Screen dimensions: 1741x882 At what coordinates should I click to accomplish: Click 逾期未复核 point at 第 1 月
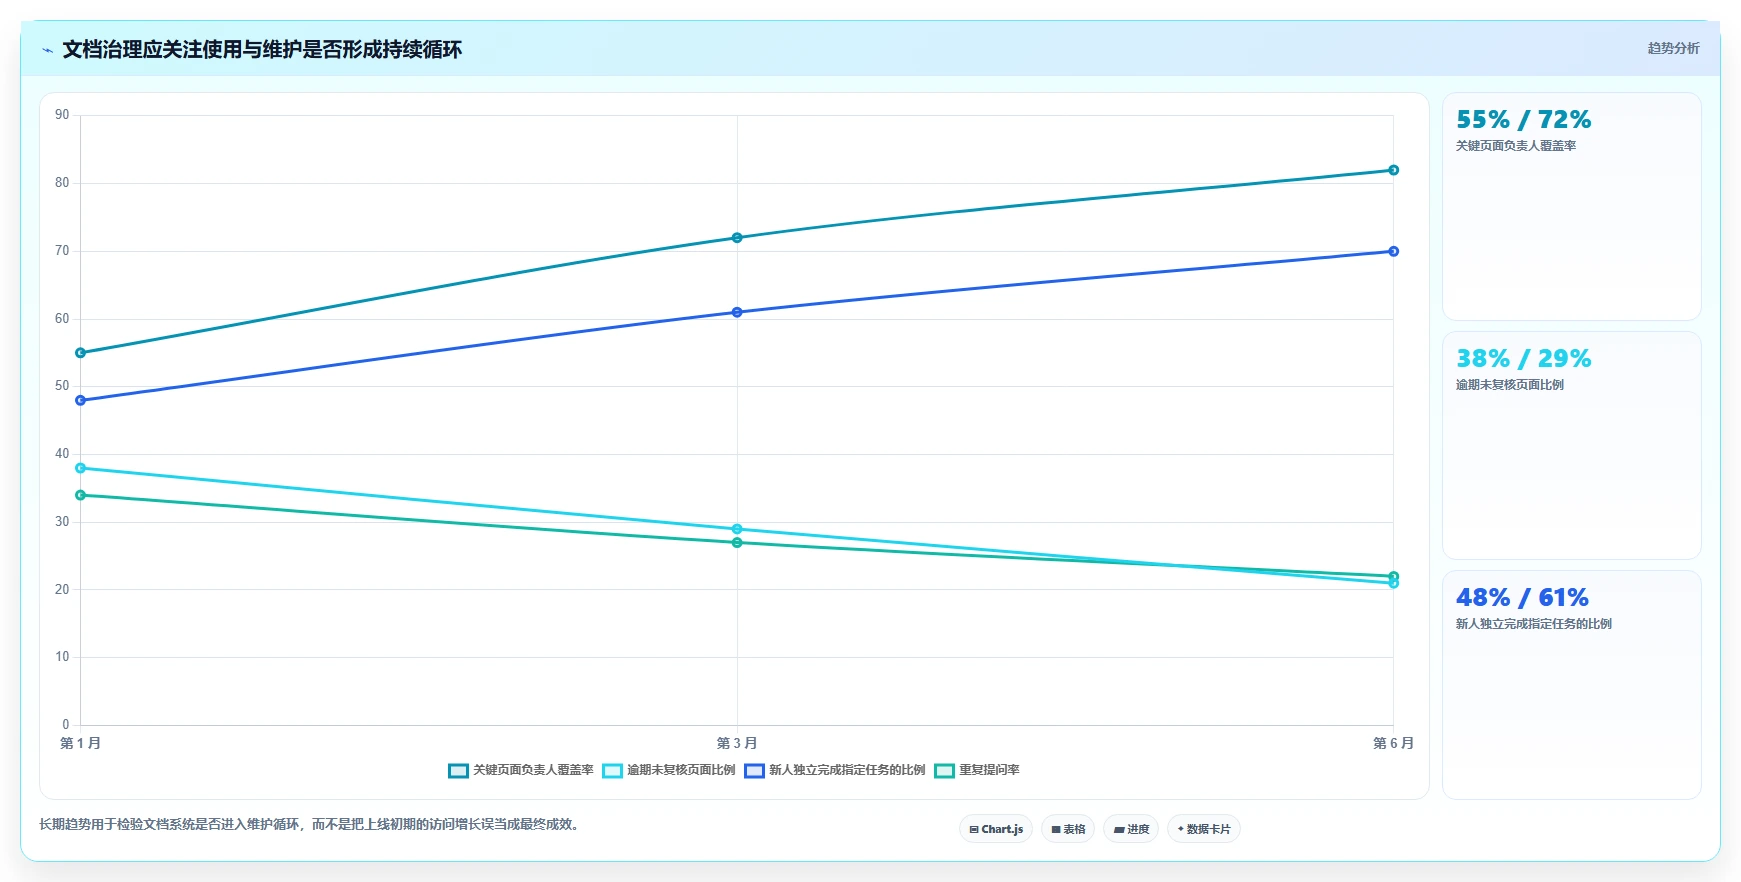click(81, 468)
